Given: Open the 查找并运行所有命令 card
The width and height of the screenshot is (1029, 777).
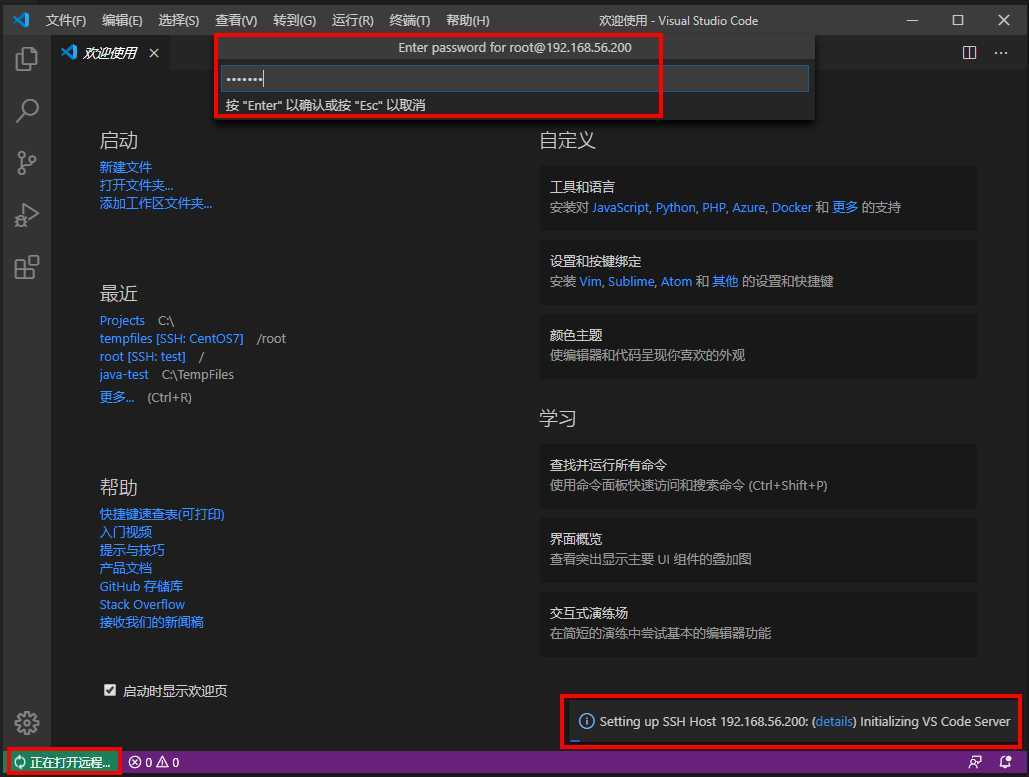Looking at the screenshot, I should point(758,476).
